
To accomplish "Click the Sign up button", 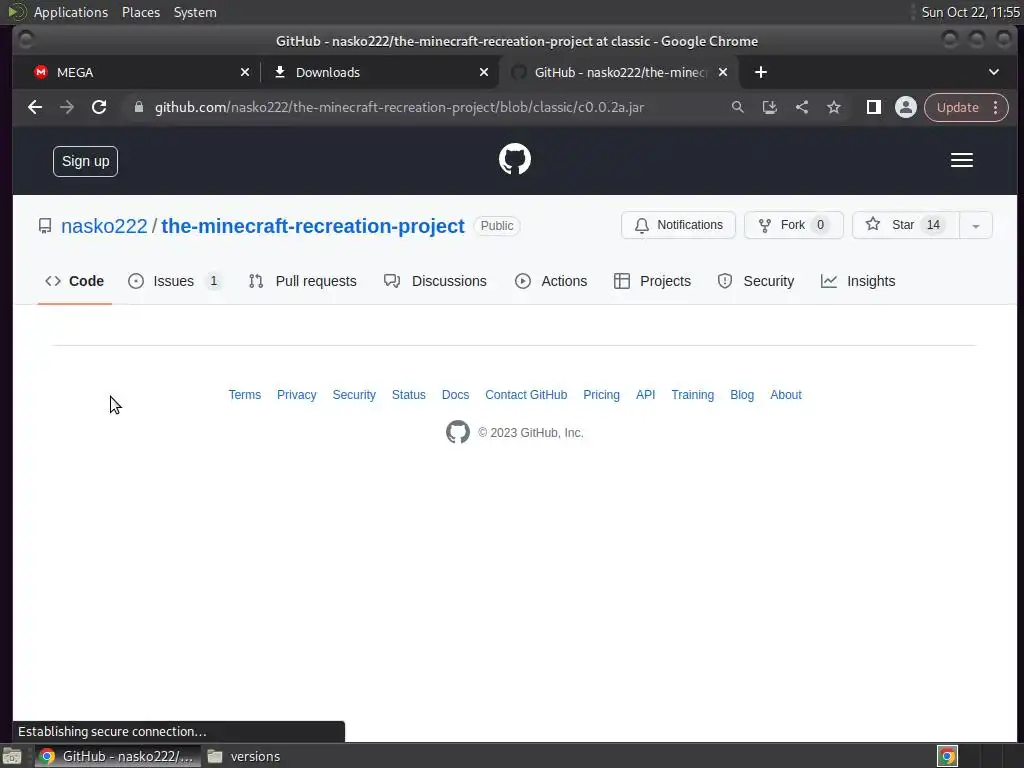I will pos(86,161).
